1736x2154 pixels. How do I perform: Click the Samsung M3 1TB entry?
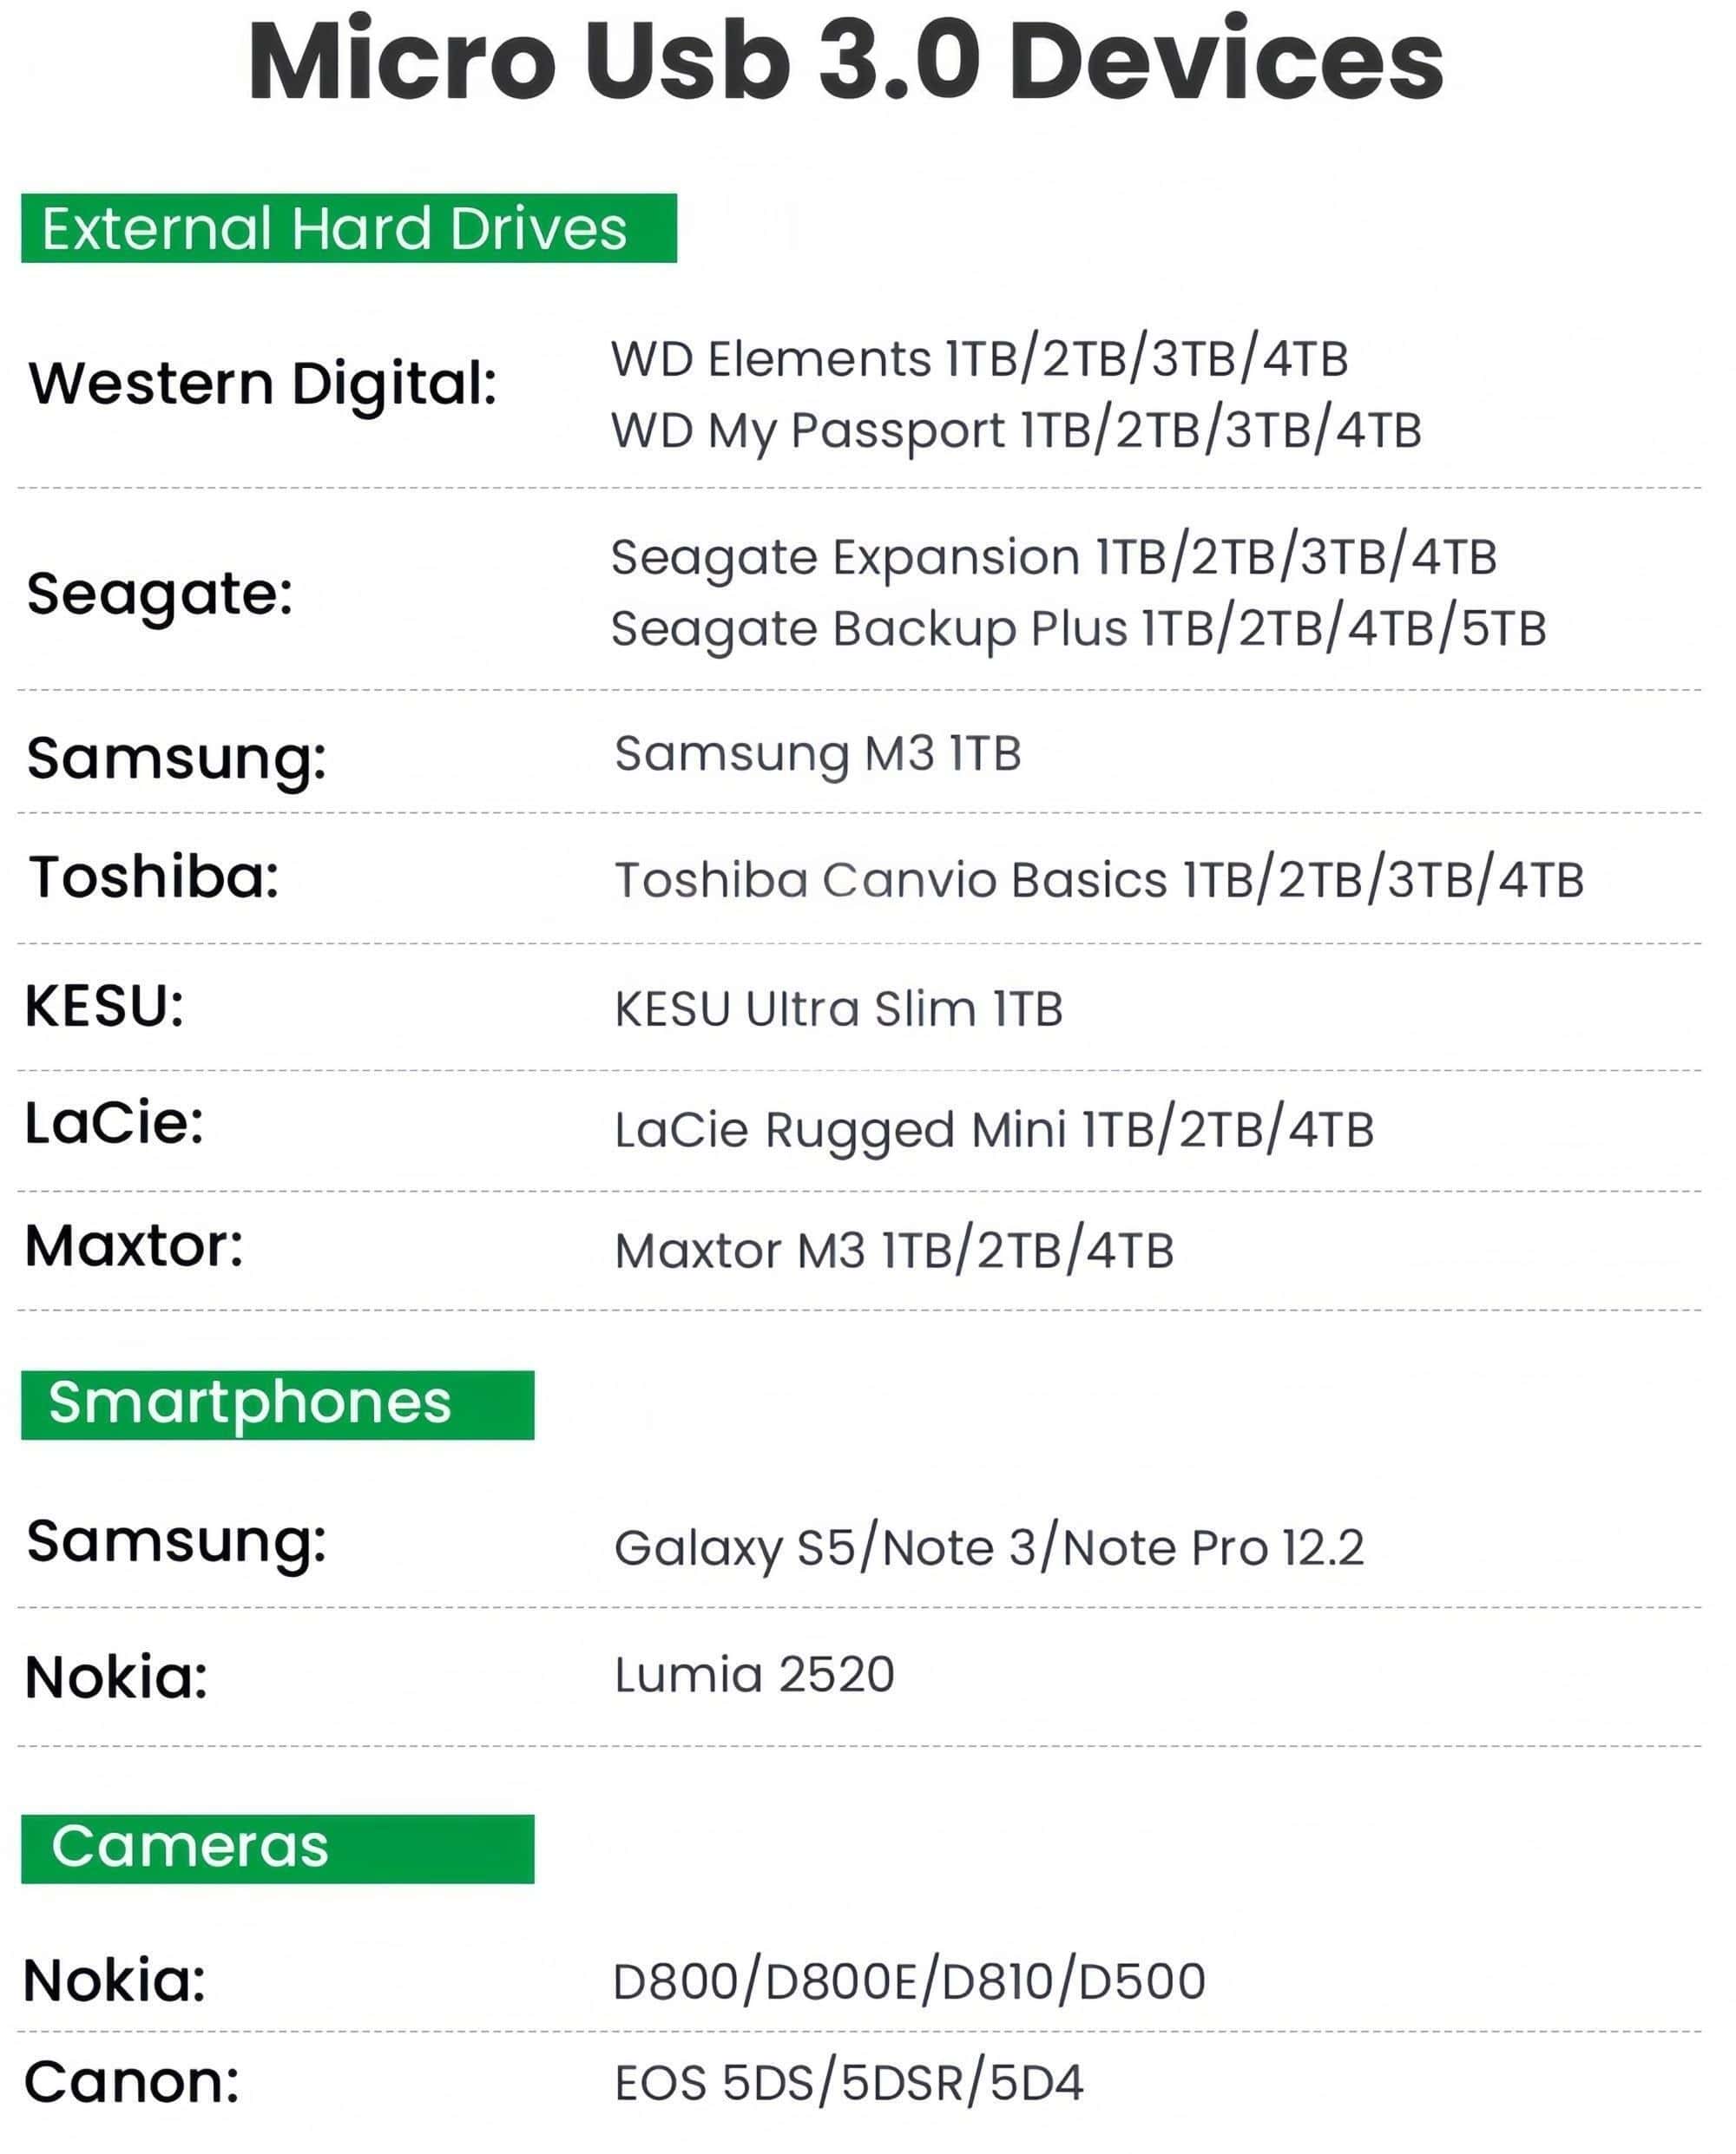[817, 754]
